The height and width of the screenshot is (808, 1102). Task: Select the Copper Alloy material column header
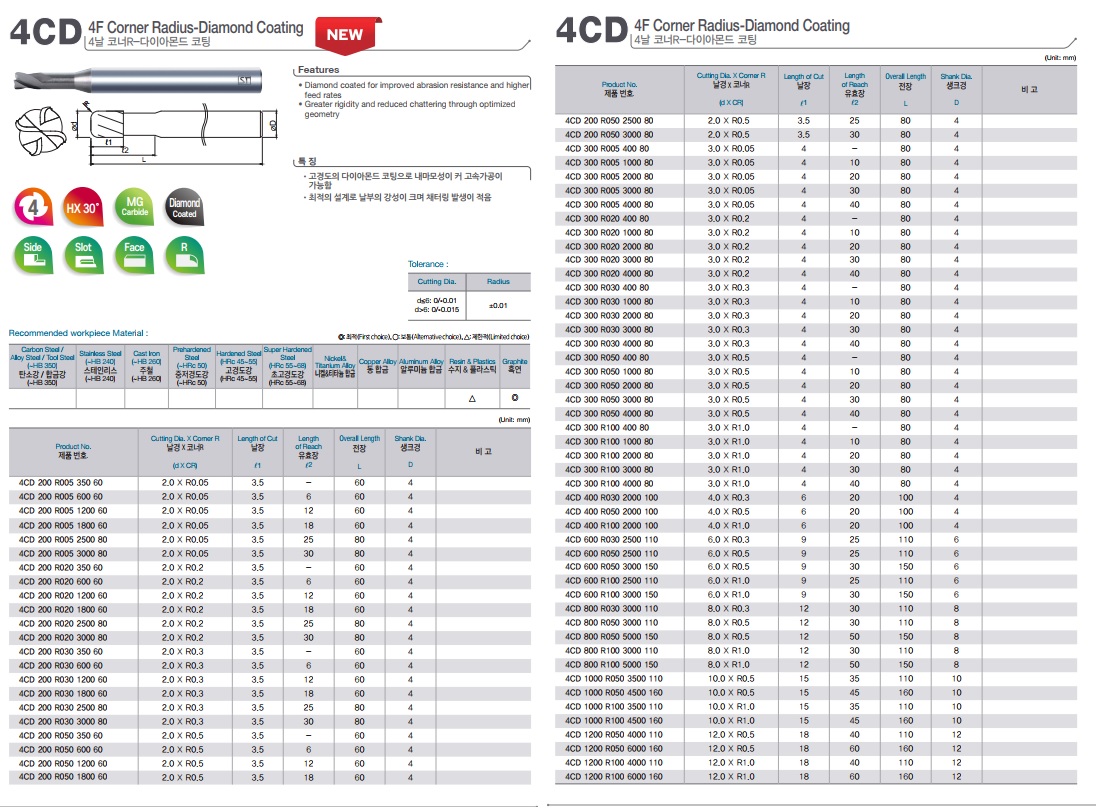point(378,366)
